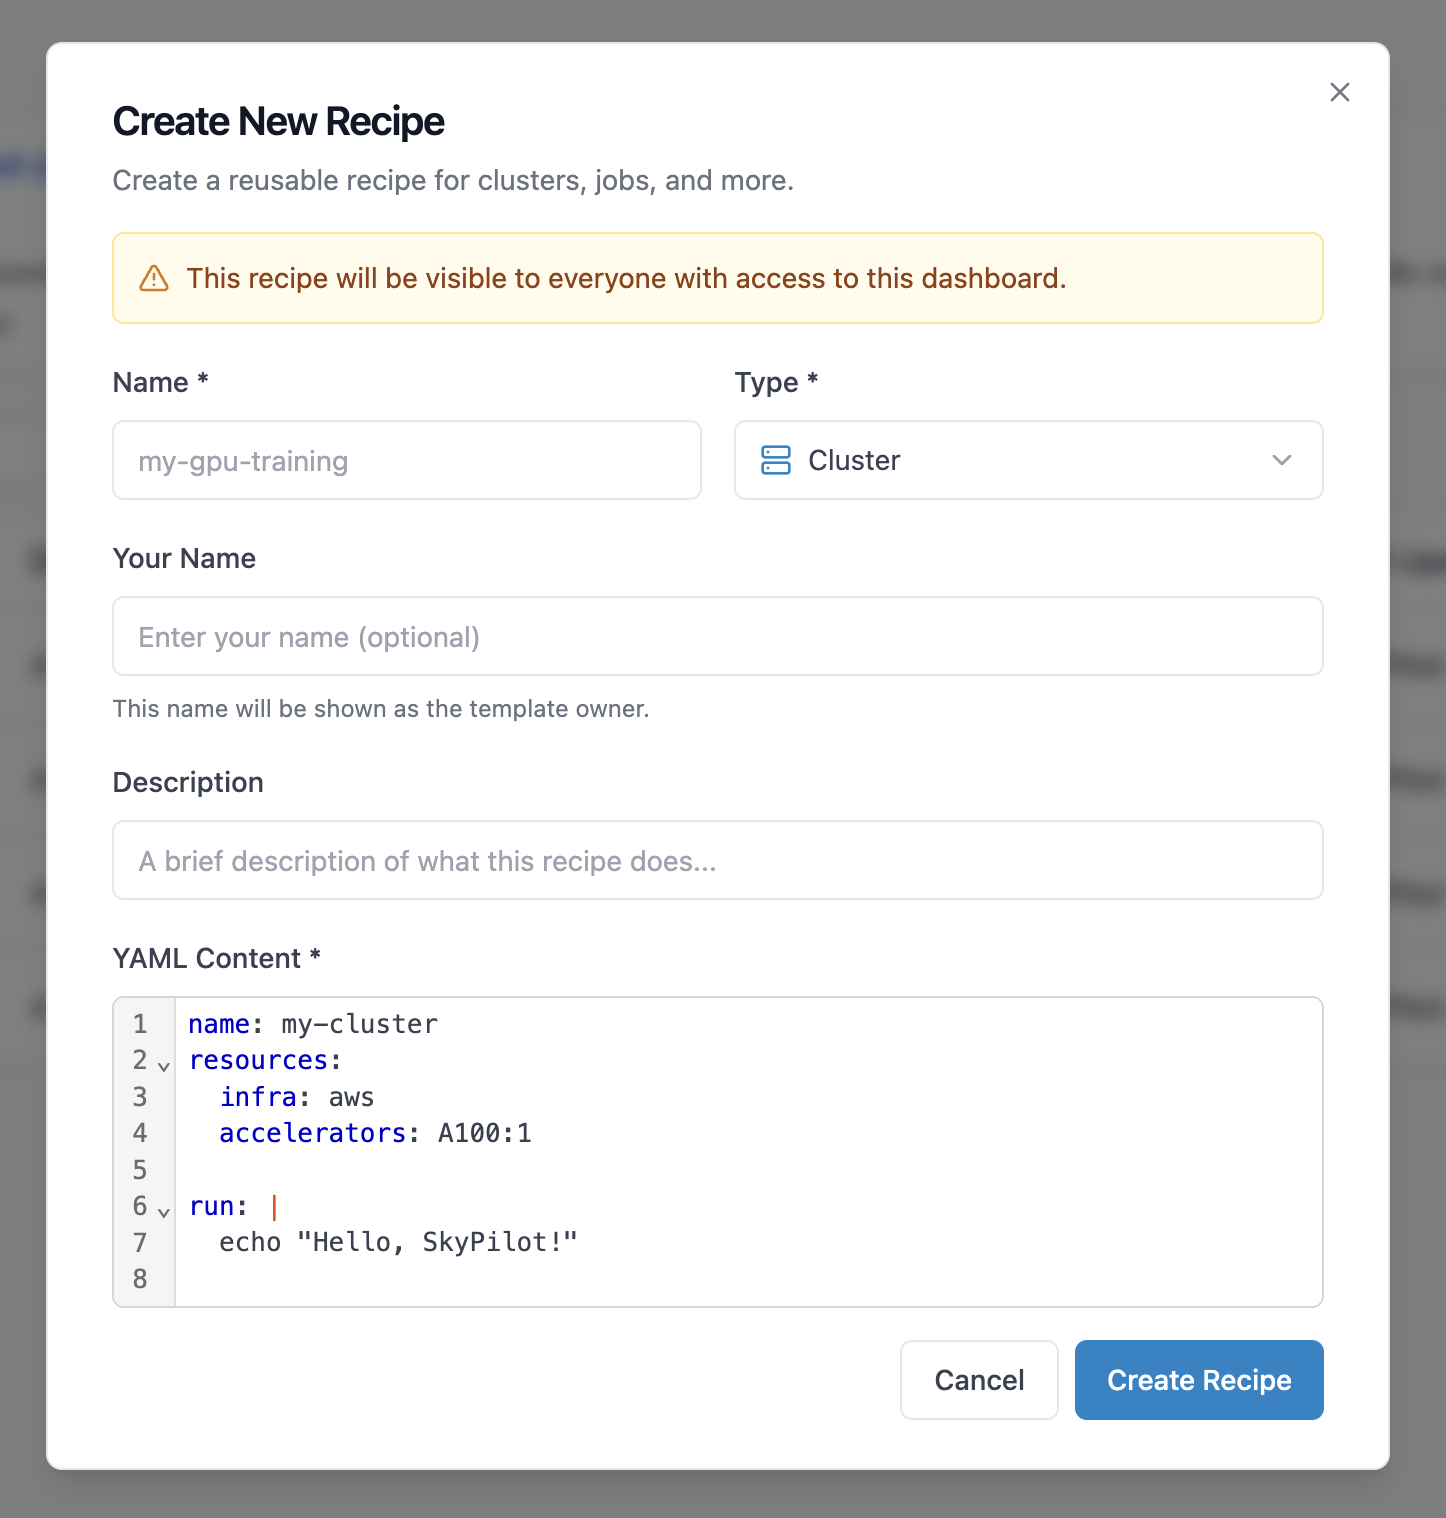Click line number 1 in the editor gutter
The height and width of the screenshot is (1518, 1446).
(139, 1024)
